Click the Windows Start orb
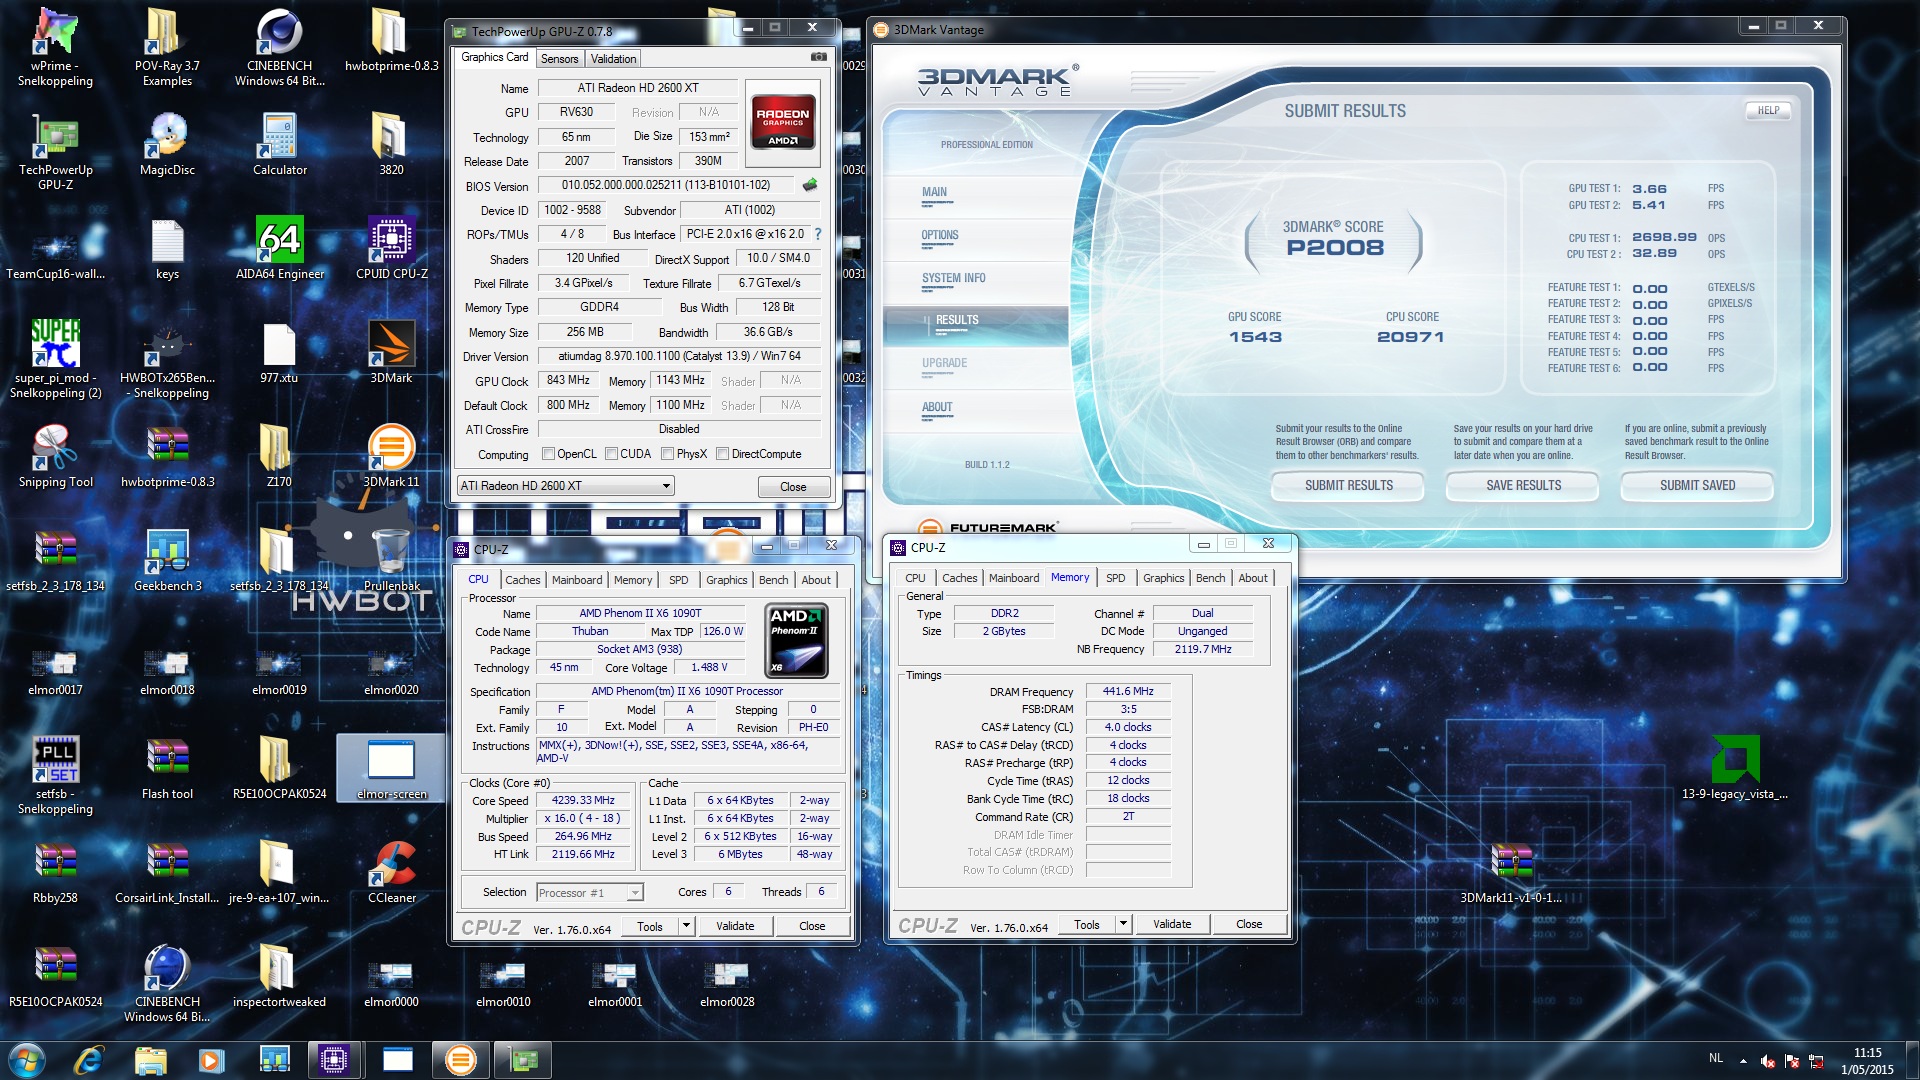 [26, 1060]
